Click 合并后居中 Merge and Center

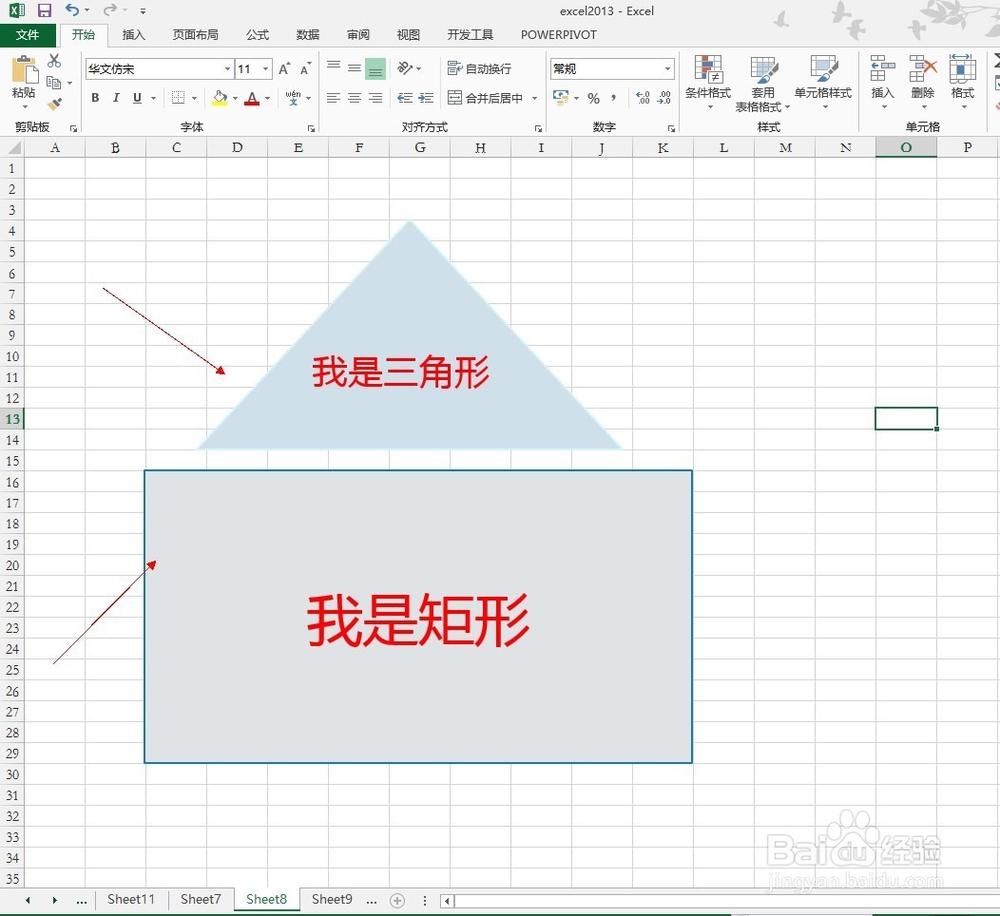point(485,98)
